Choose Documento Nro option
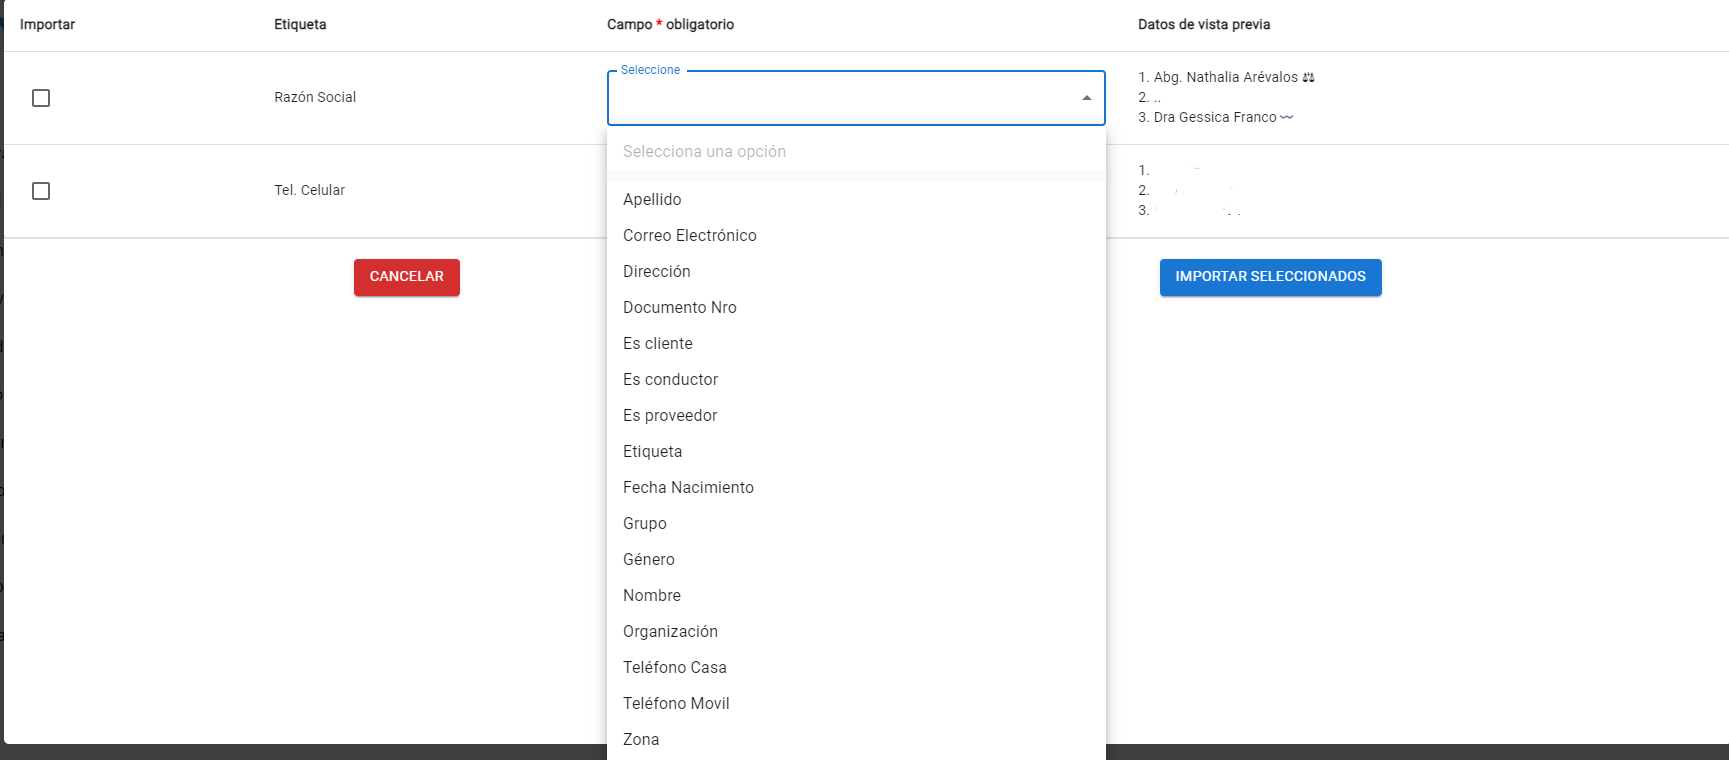Screen dimensions: 1729x760 click(x=856, y=308)
